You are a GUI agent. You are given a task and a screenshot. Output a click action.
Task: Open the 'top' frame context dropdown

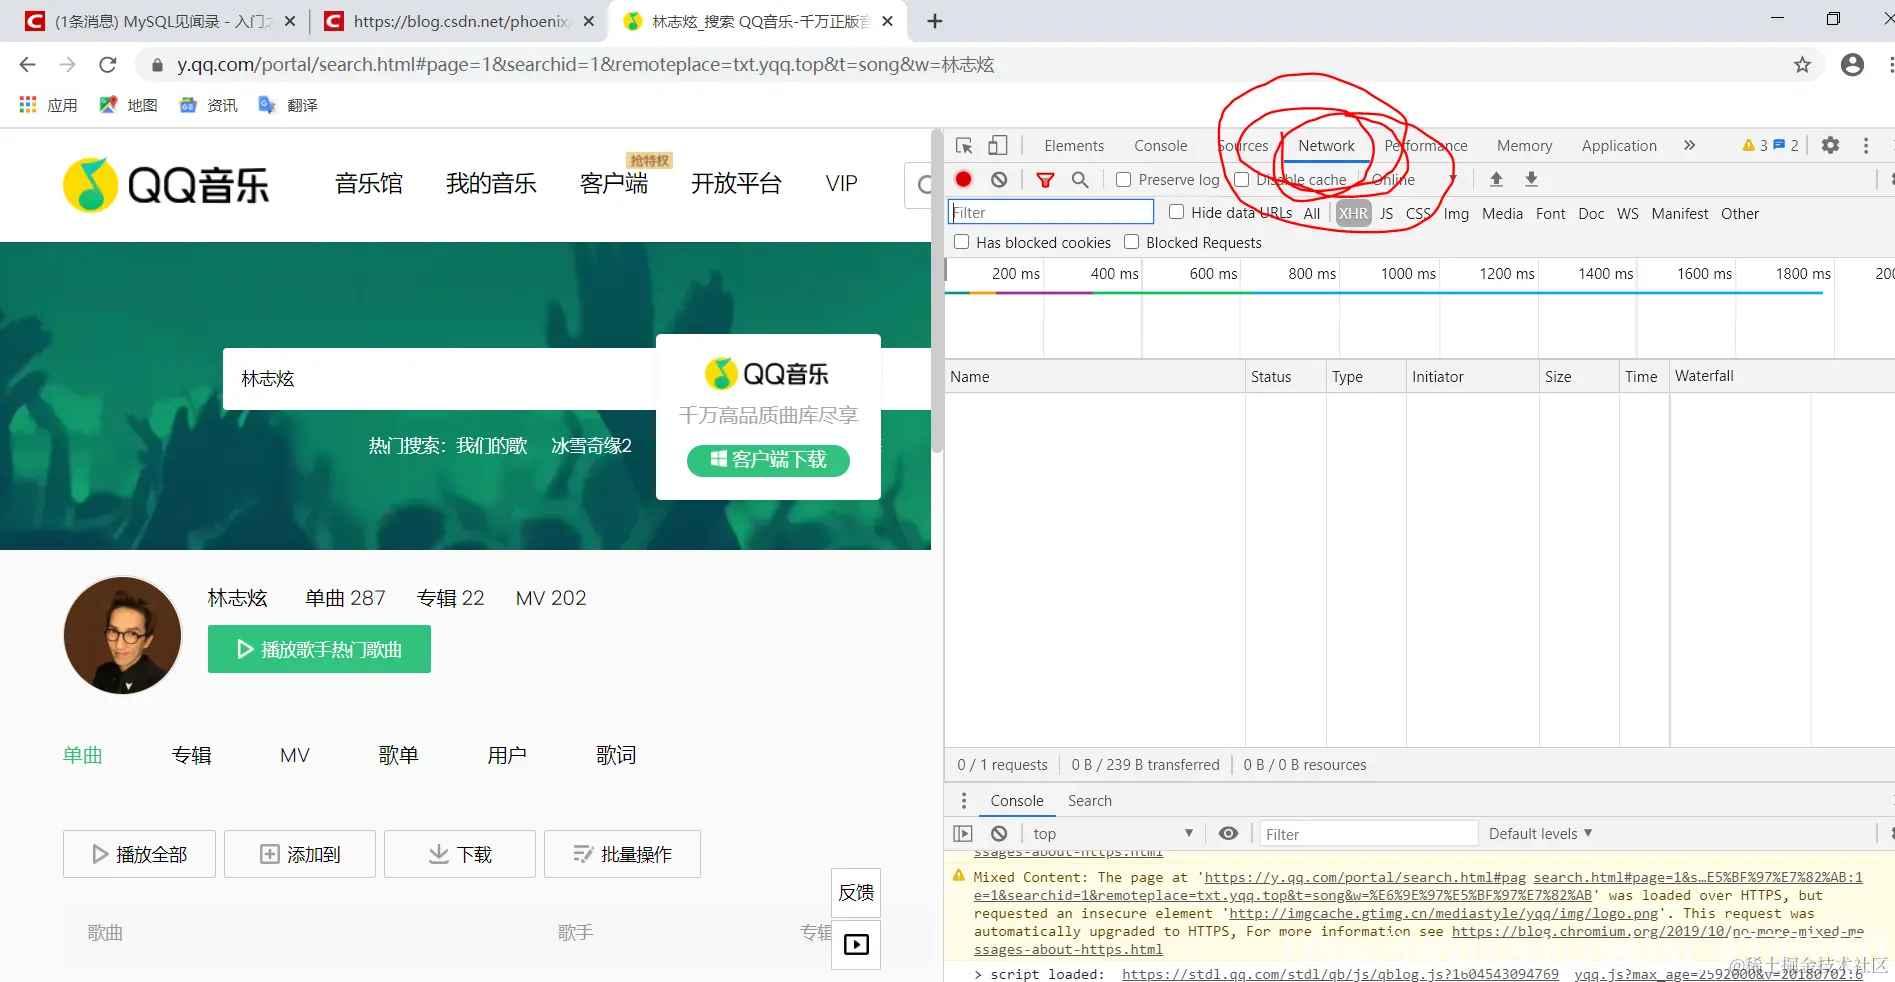pos(1113,833)
